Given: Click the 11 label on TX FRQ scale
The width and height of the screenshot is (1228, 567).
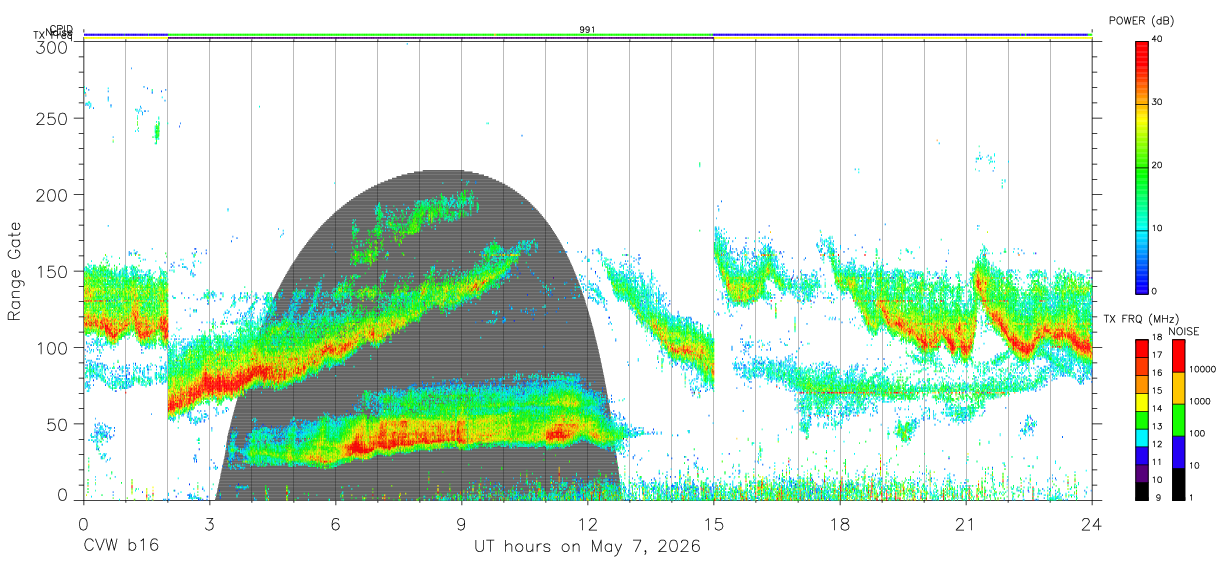Looking at the screenshot, I should coord(1157,462).
